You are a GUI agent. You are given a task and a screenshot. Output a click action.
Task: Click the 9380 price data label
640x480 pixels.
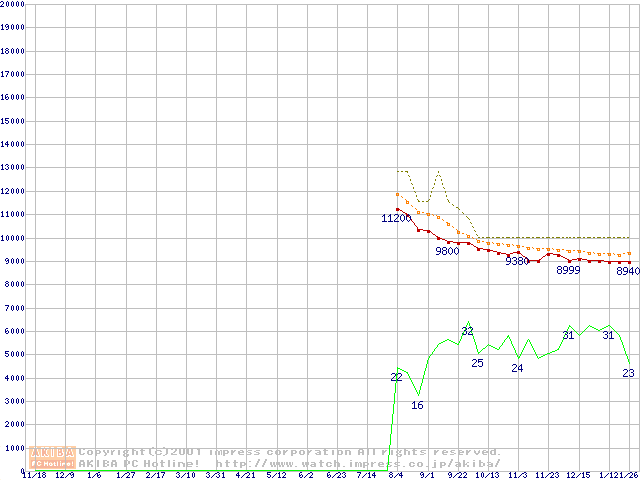[517, 261]
